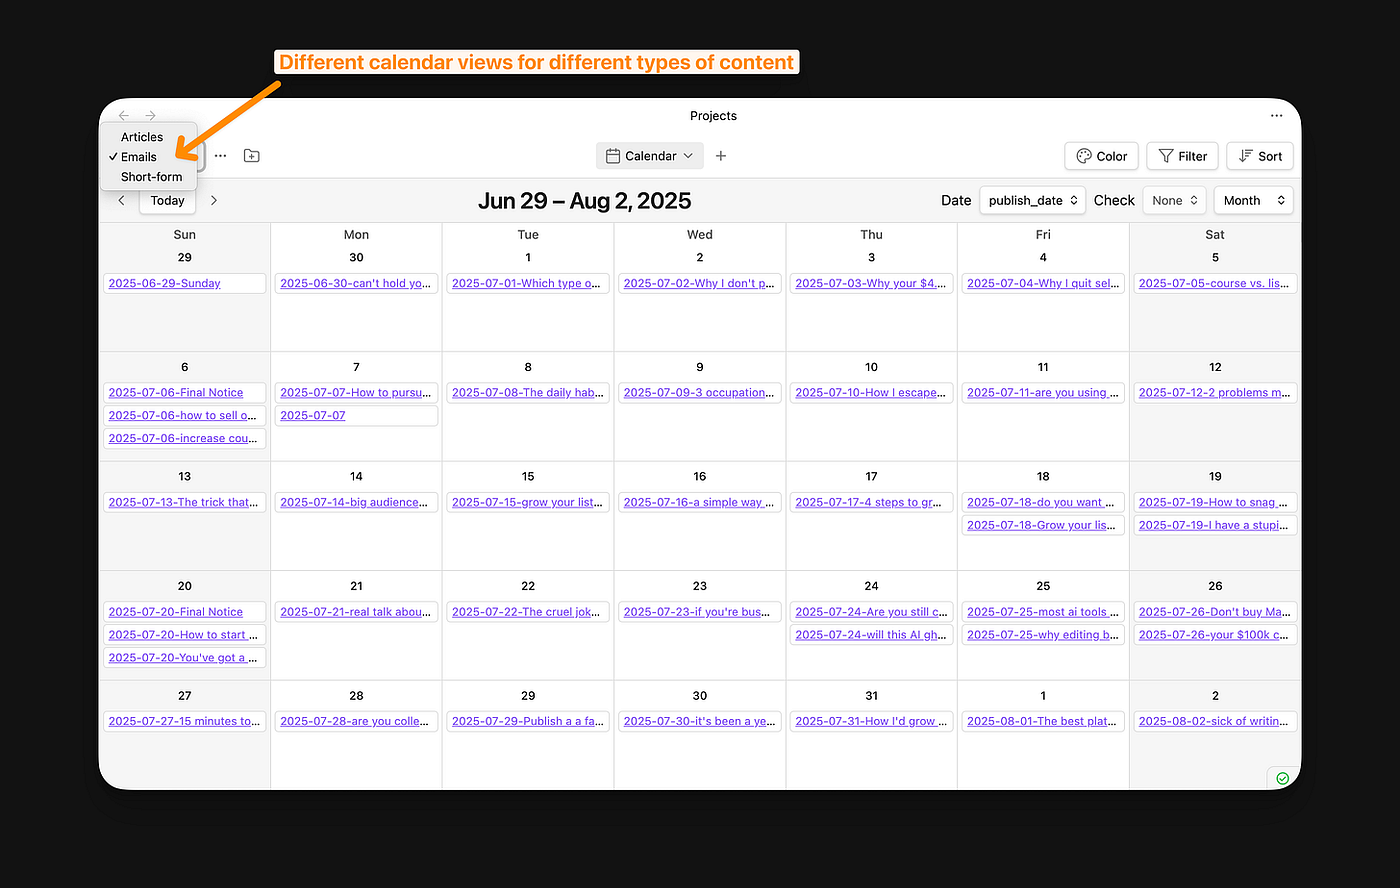Open the 2025-07-06-Final Notice entry

(x=176, y=393)
